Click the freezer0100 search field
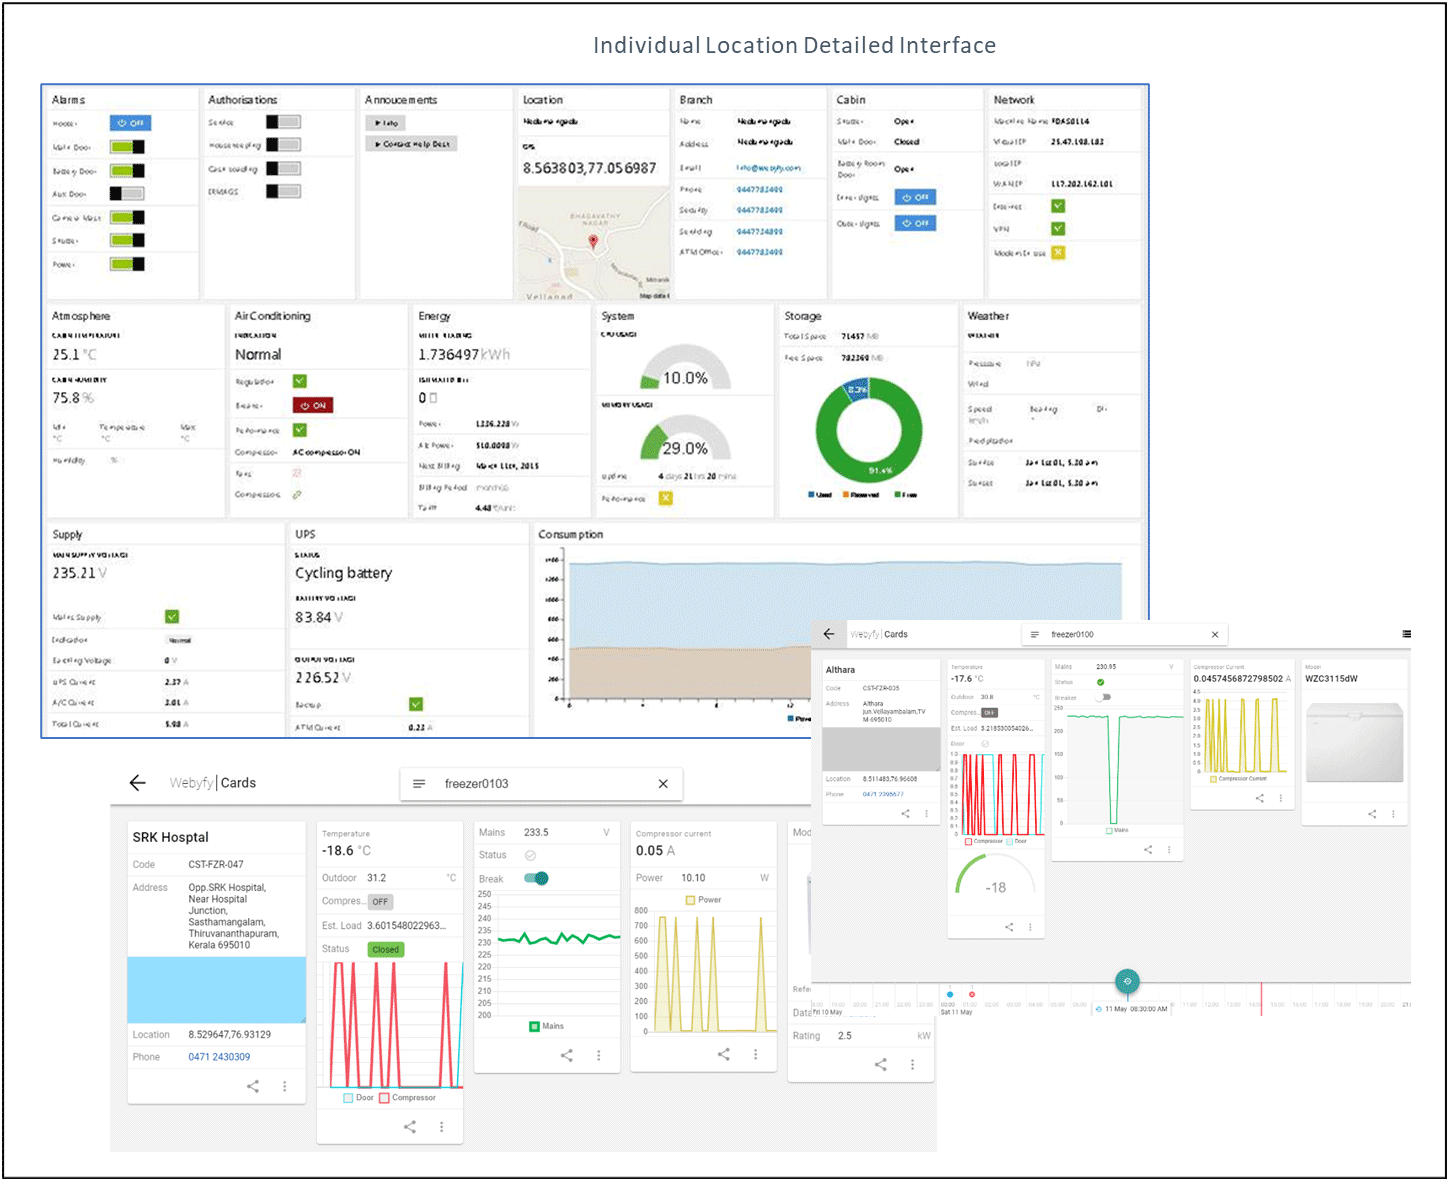Screen dimensions: 1449x1181 click(1124, 634)
